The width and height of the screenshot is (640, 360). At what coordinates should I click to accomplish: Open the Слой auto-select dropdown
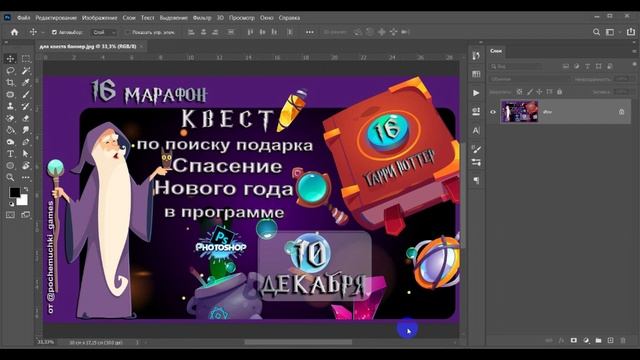104,32
